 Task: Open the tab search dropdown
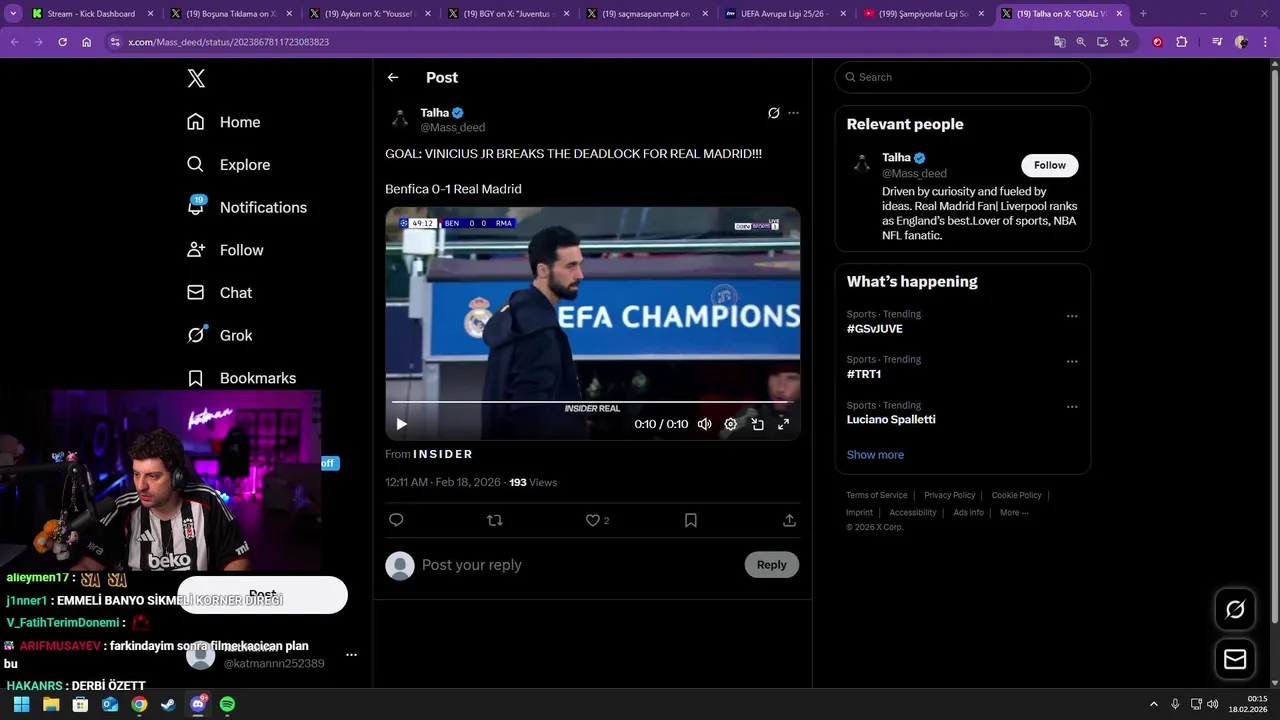[13, 14]
